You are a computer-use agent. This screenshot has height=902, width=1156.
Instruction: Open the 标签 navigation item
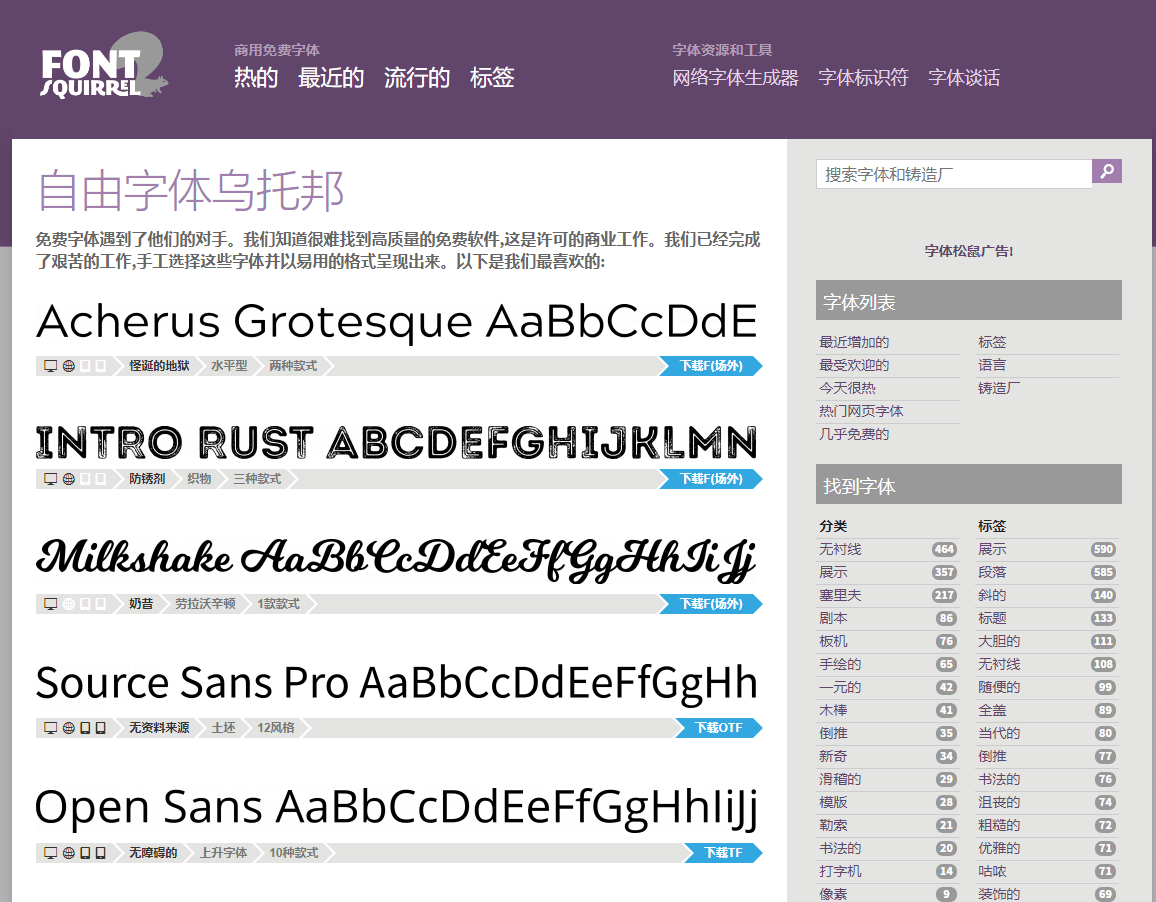click(x=492, y=77)
